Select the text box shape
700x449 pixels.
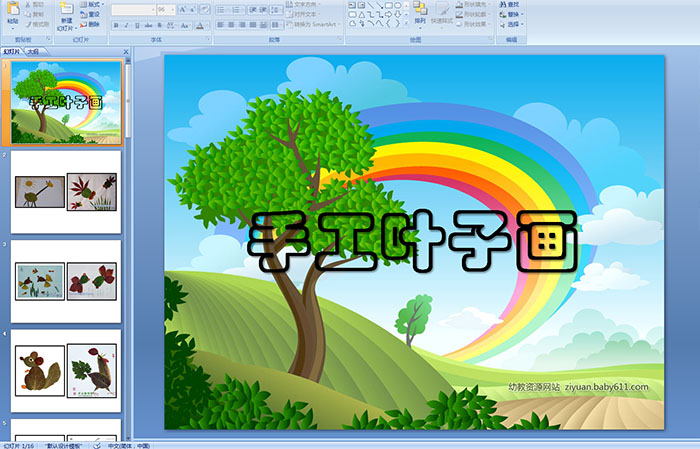tap(352, 5)
